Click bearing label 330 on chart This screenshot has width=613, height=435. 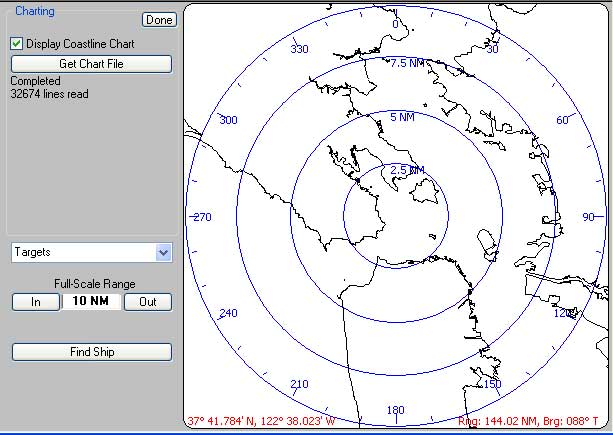pyautogui.click(x=299, y=49)
